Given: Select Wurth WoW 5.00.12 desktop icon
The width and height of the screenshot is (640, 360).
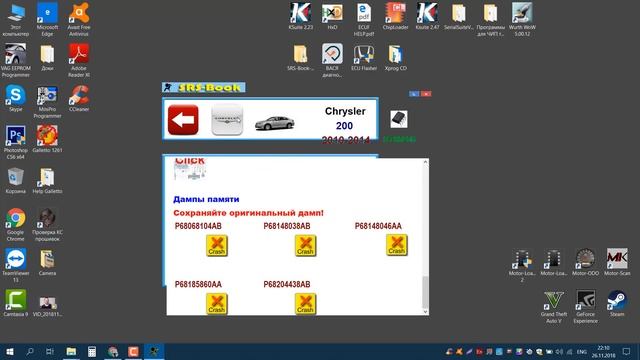Looking at the screenshot, I should pyautogui.click(x=522, y=19).
